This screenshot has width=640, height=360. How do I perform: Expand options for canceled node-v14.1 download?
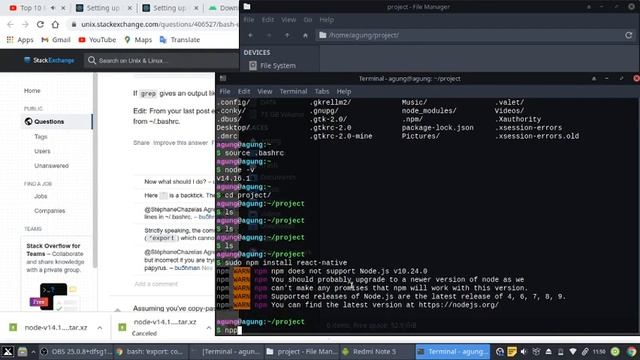209,327
